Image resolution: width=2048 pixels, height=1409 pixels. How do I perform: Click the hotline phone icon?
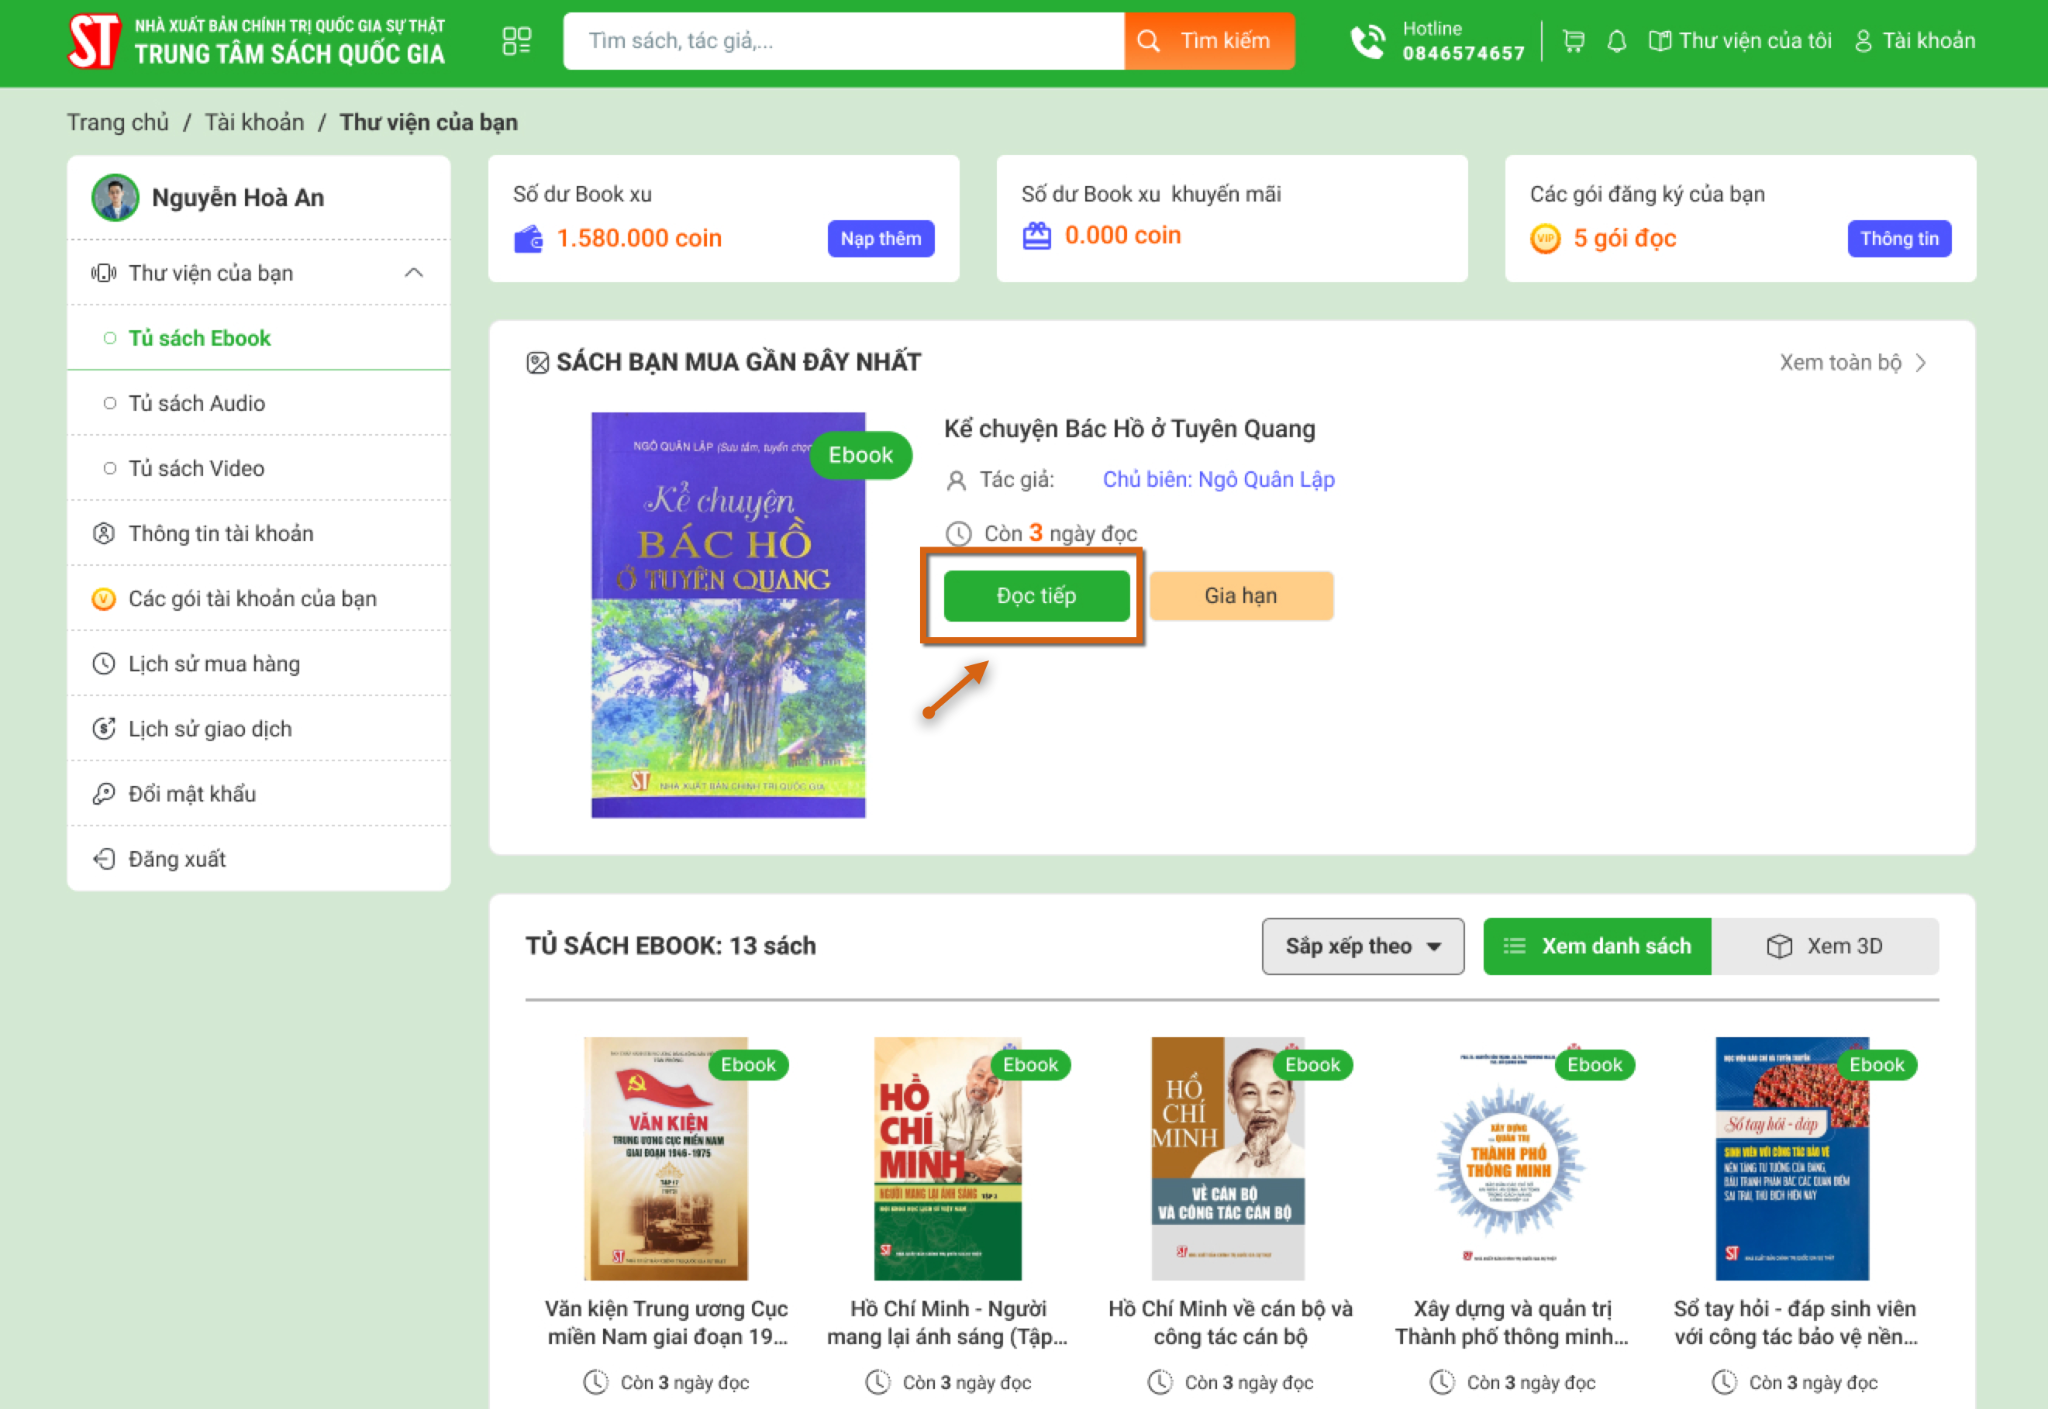[1367, 41]
